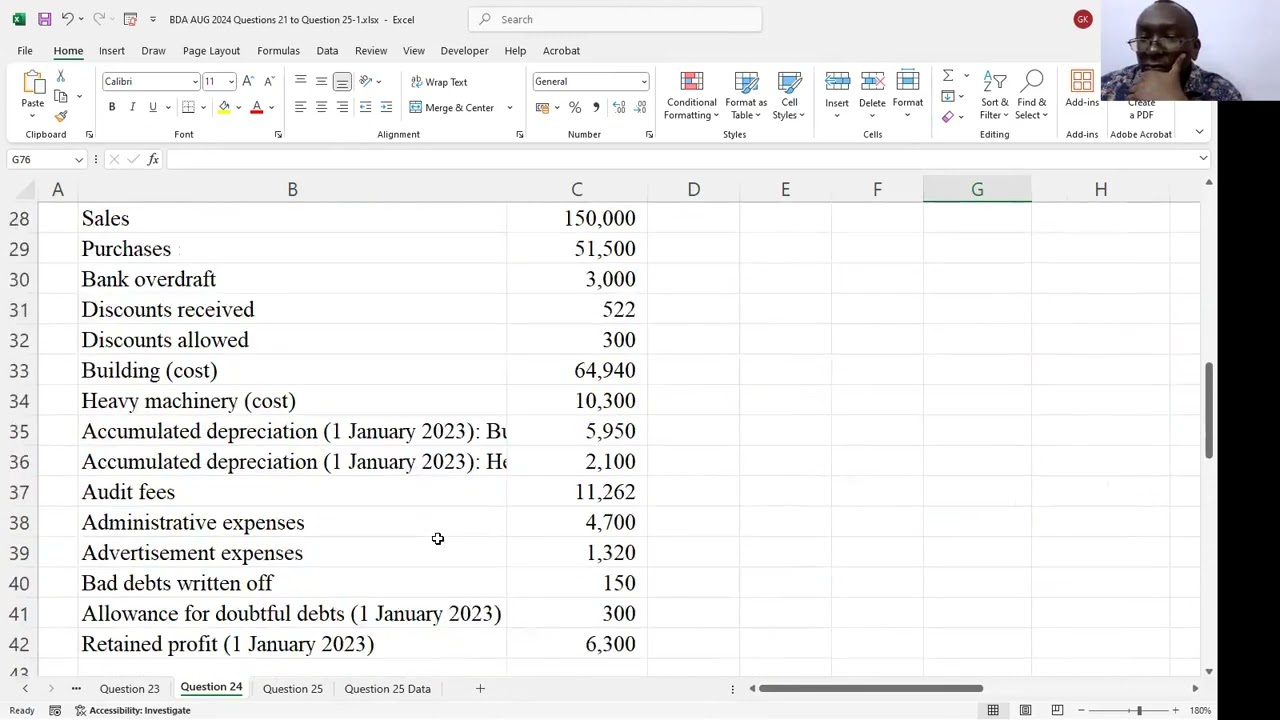Select cell containing Audit fees

coord(292,492)
